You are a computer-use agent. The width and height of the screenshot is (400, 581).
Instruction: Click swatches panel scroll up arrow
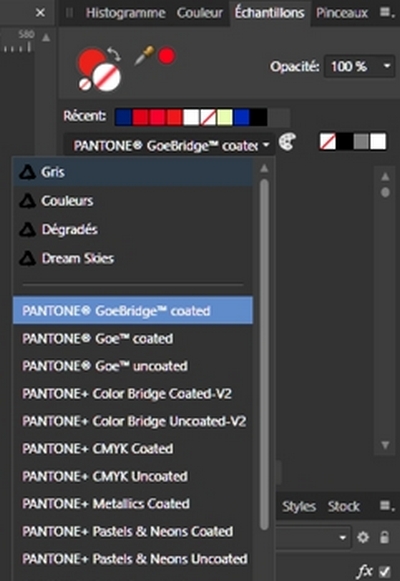point(385,177)
